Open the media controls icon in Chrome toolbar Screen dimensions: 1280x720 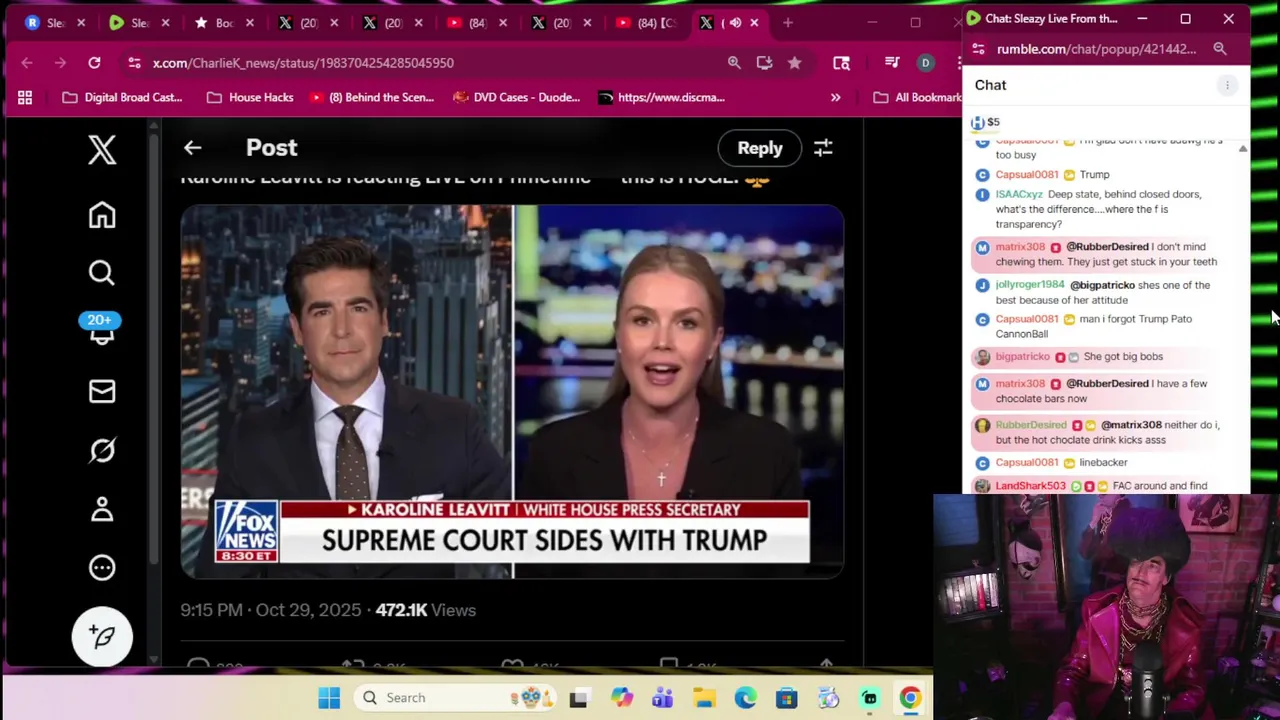coord(892,63)
